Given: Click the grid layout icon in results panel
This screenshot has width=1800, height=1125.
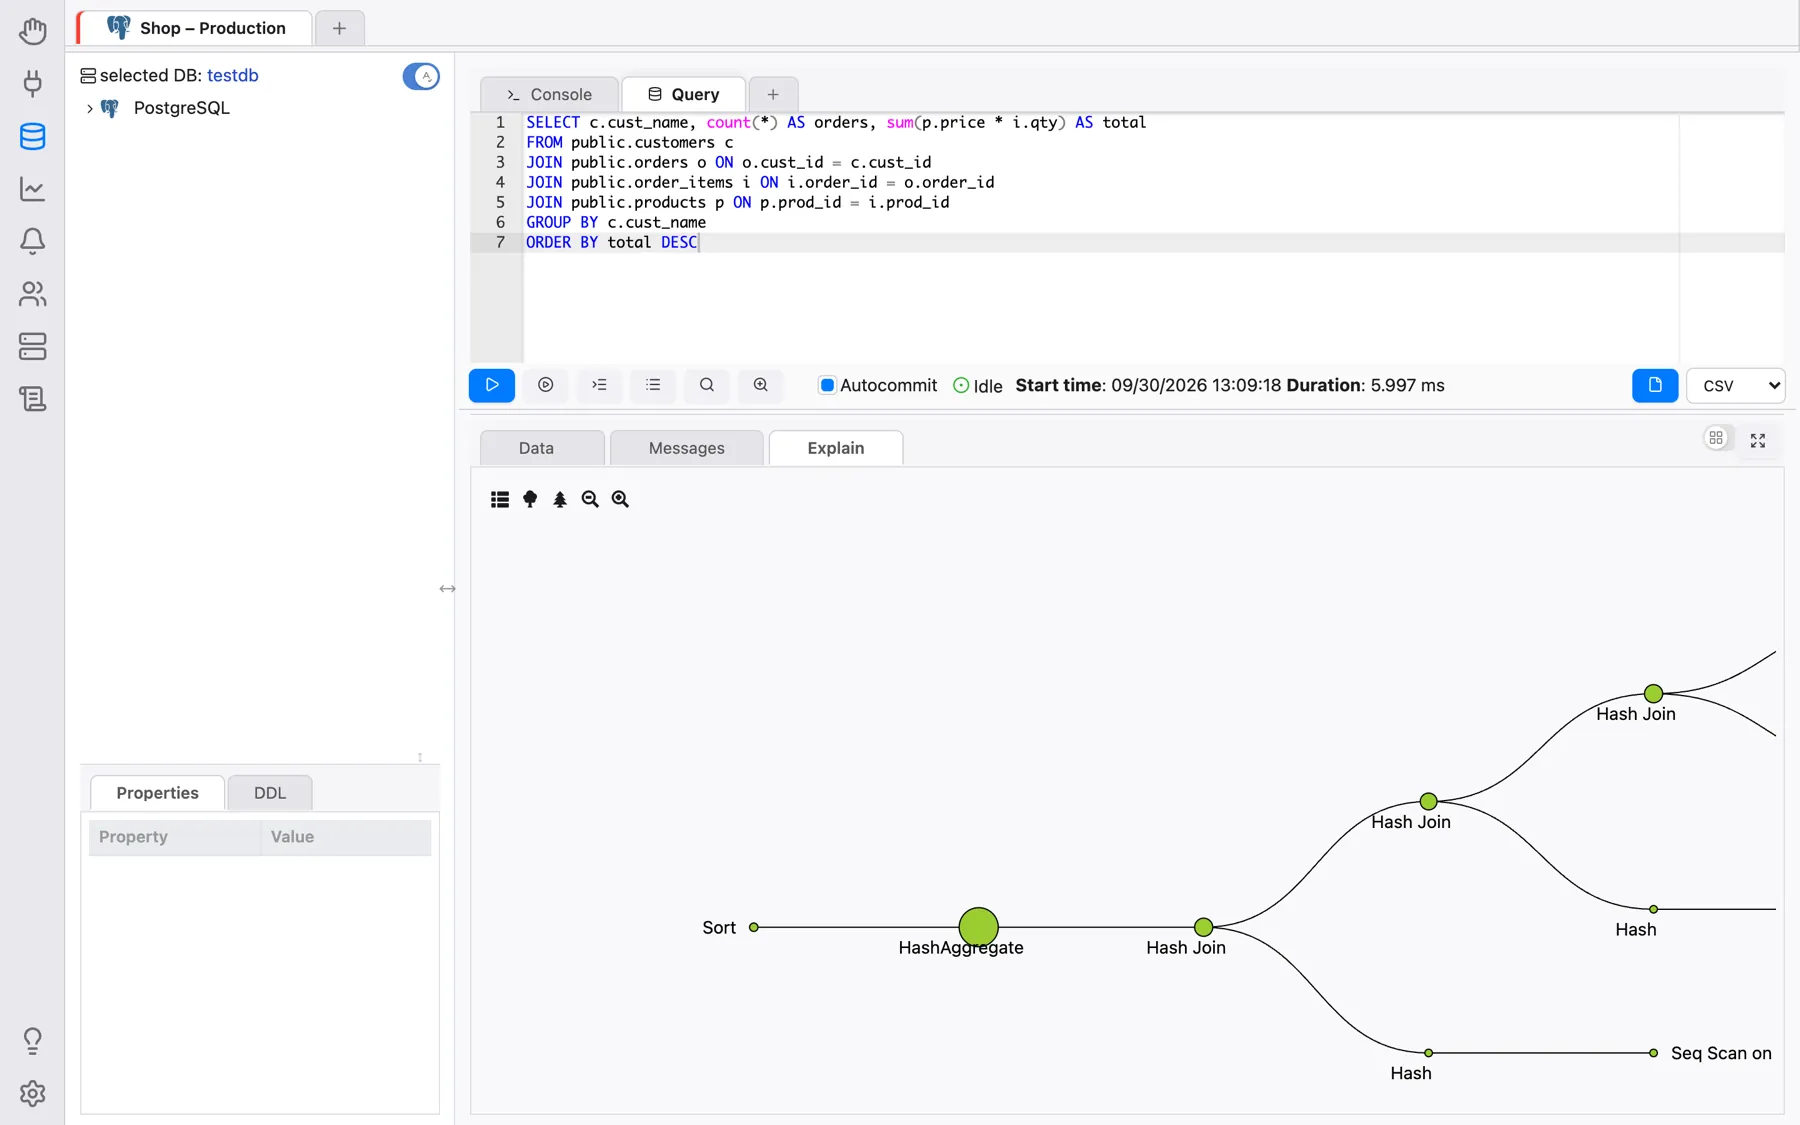Looking at the screenshot, I should click(1716, 439).
